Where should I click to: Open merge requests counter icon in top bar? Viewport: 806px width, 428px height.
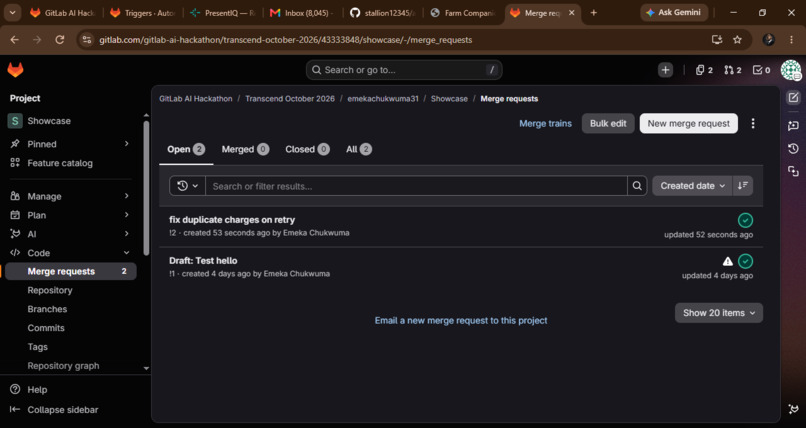tap(732, 70)
